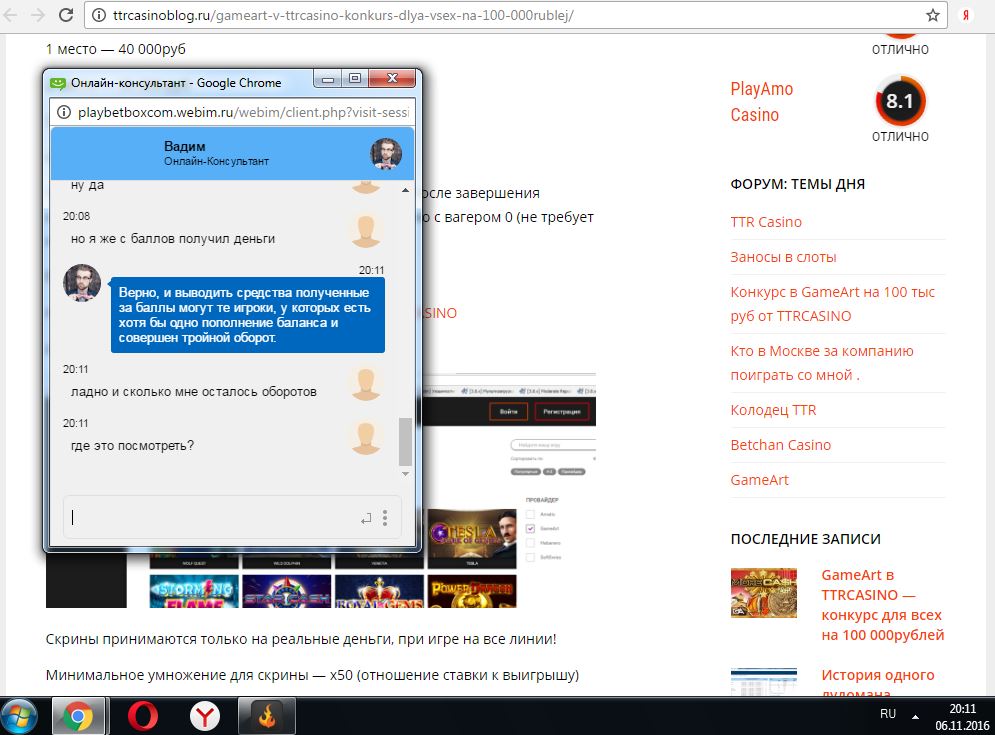Click the История одного post thumbnail

point(763,682)
